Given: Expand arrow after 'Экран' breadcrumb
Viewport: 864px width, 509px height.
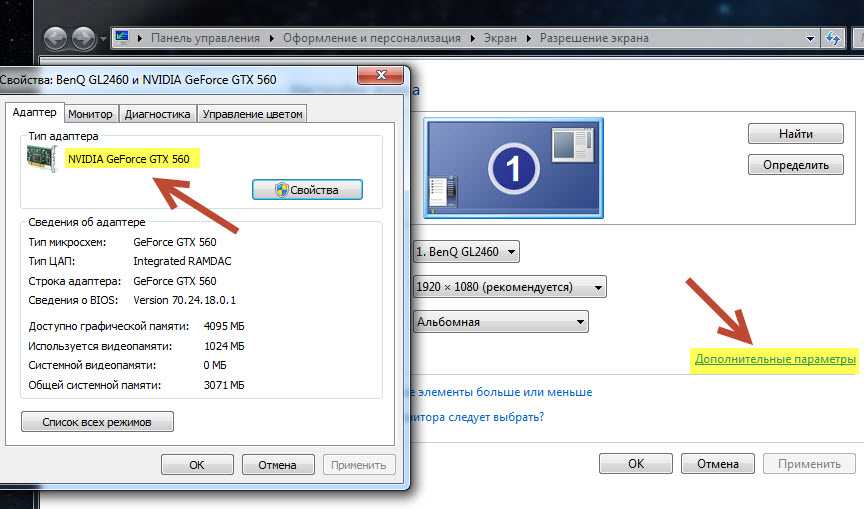Looking at the screenshot, I should tap(528, 38).
